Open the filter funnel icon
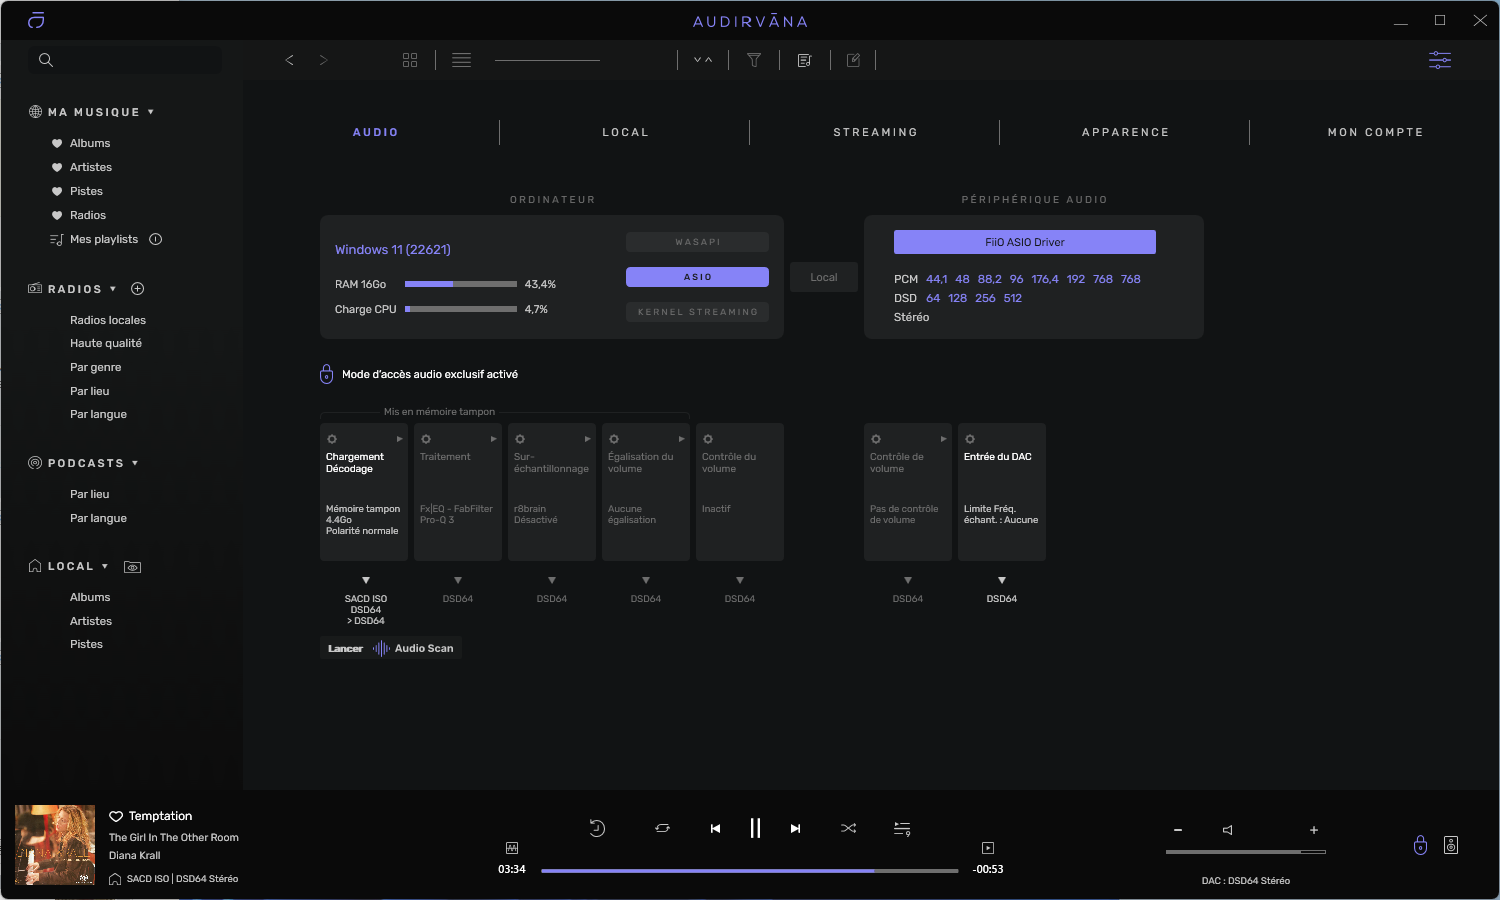 tap(754, 60)
